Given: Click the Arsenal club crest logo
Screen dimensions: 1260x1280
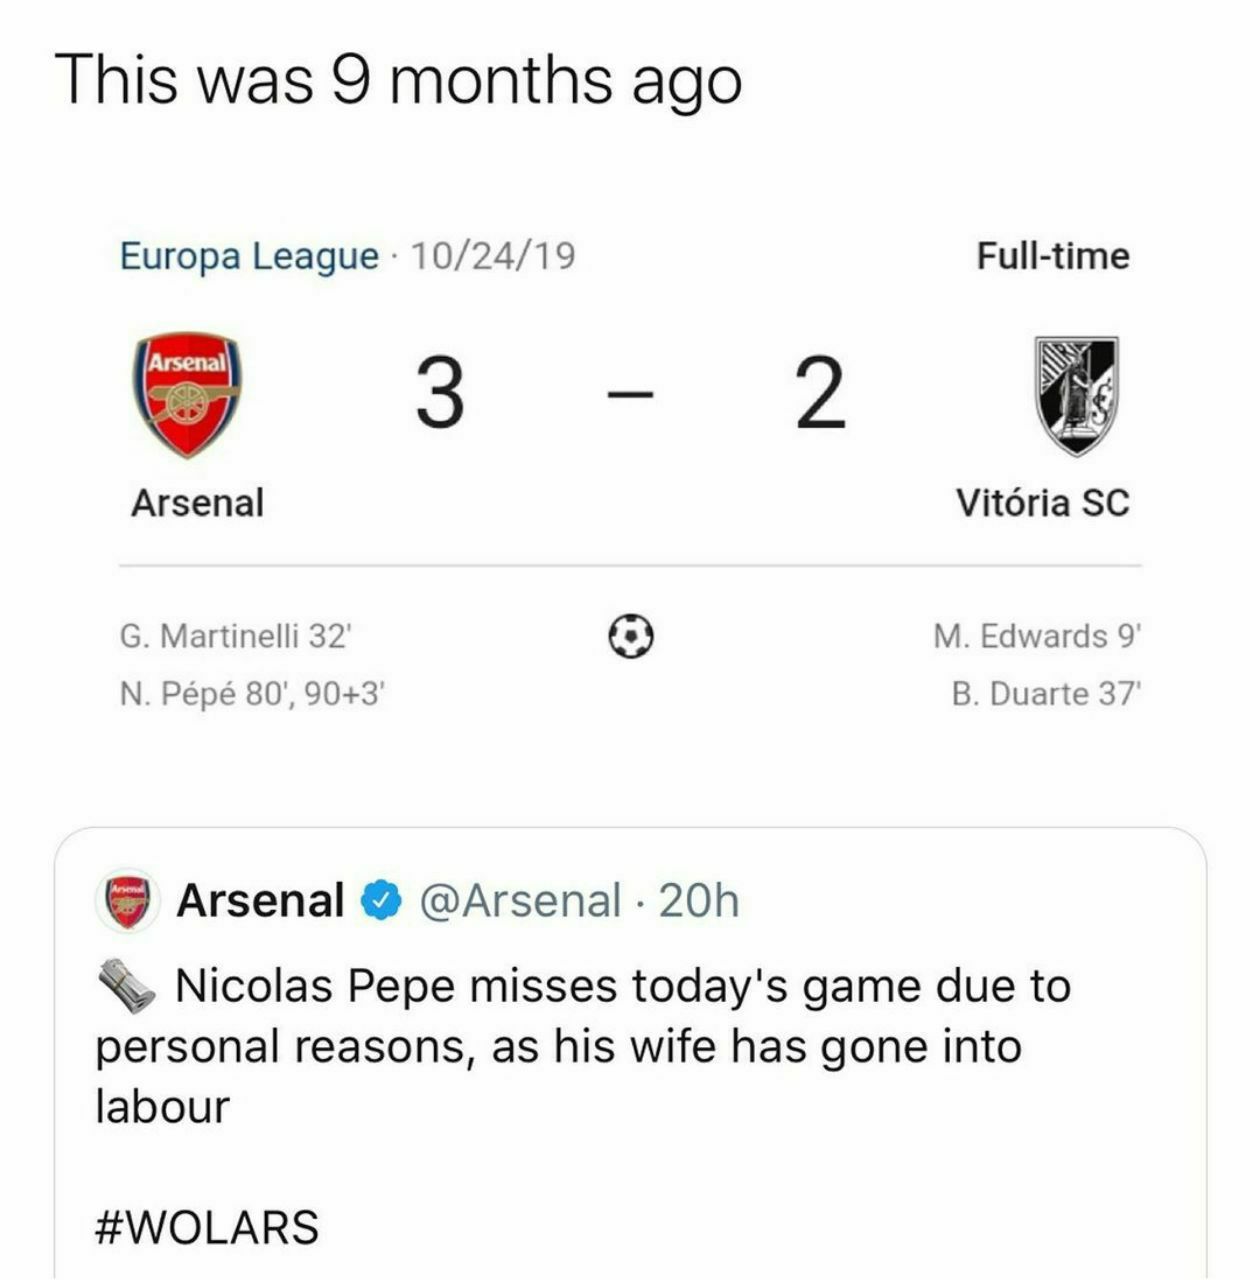Looking at the screenshot, I should (187, 396).
